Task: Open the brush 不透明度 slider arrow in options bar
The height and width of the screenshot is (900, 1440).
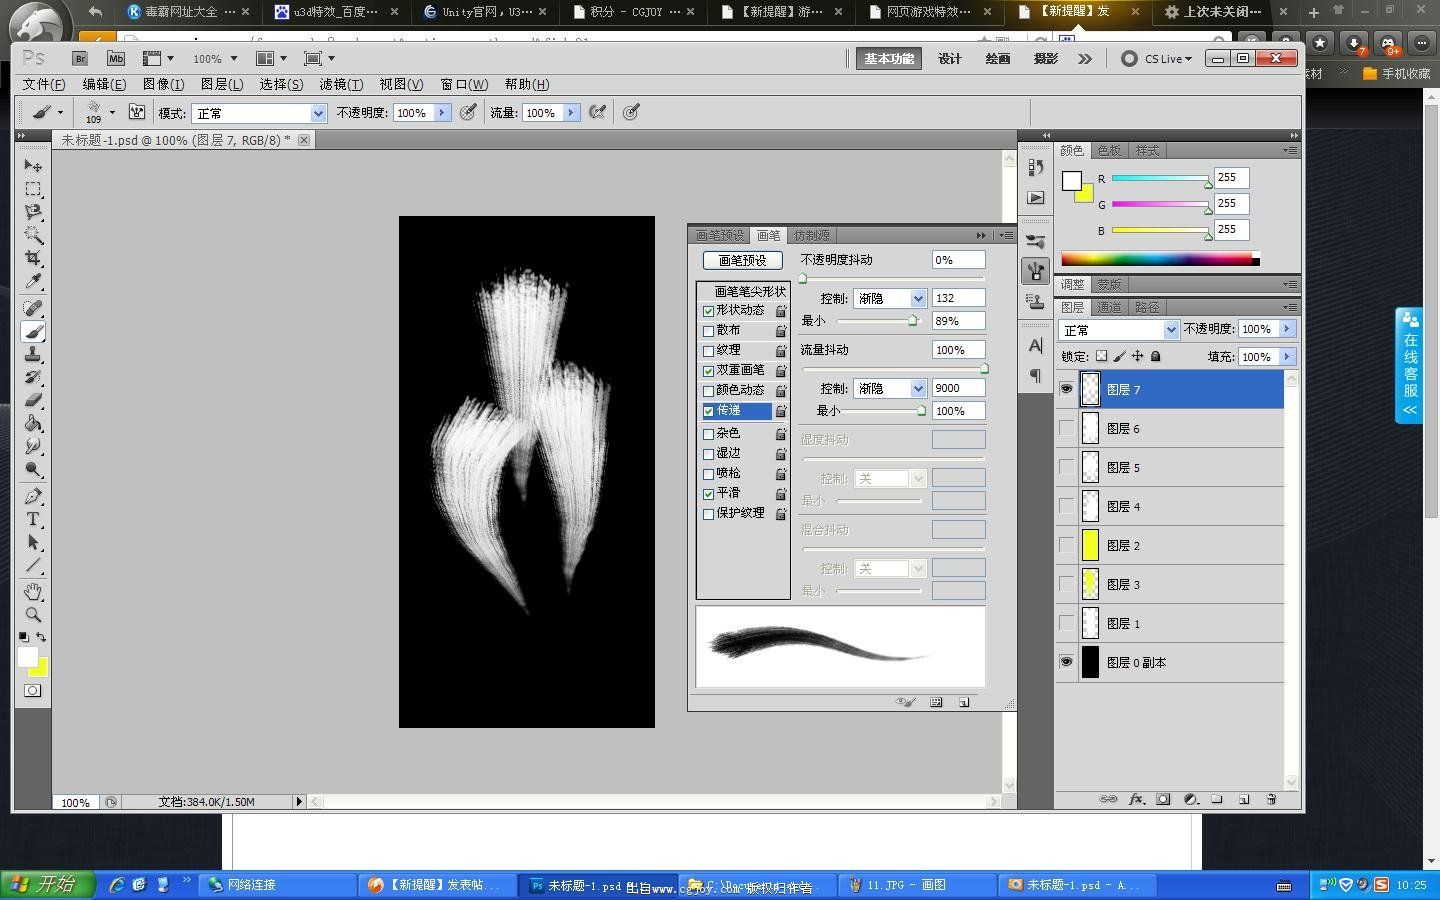Action: (441, 113)
